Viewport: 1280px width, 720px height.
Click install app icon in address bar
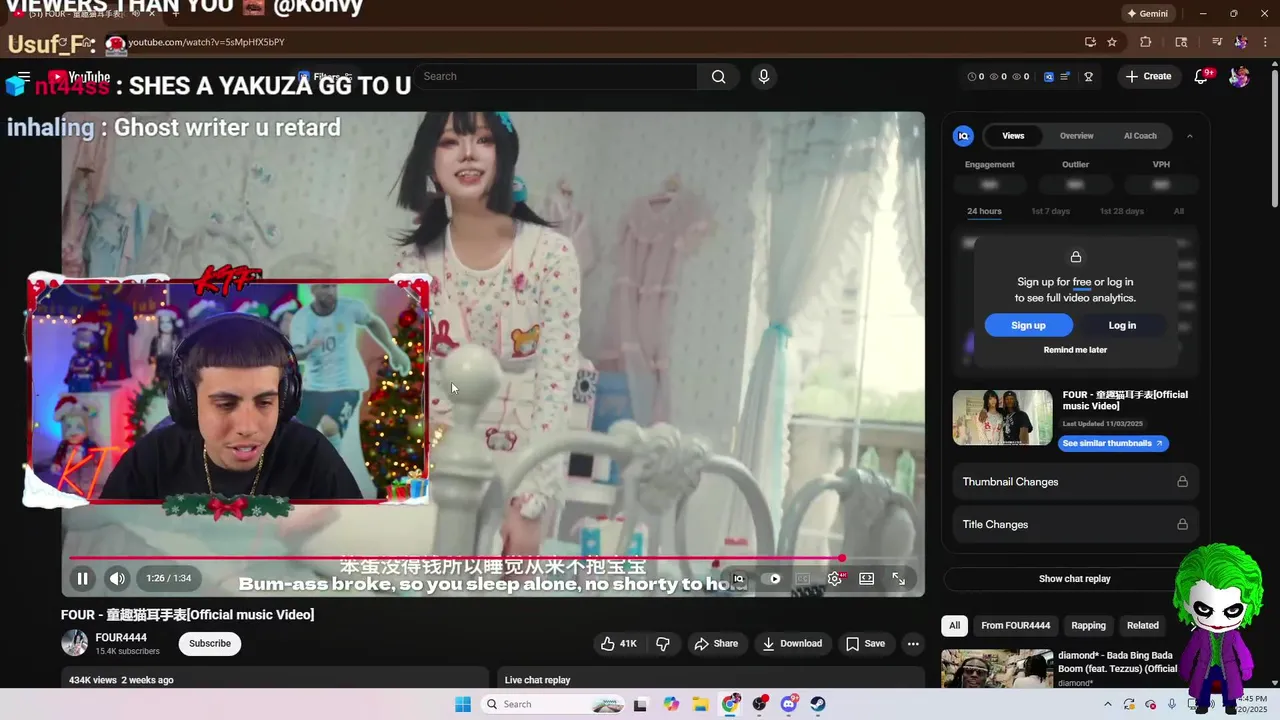tap(1090, 42)
